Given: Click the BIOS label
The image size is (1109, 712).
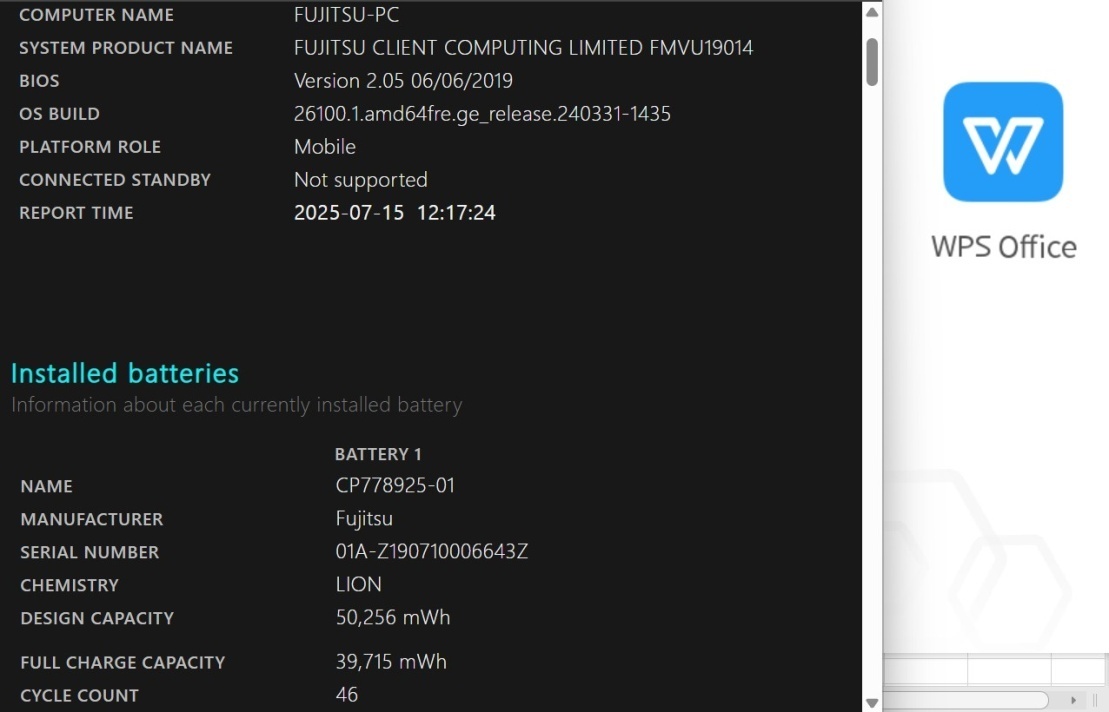Looking at the screenshot, I should tap(39, 81).
